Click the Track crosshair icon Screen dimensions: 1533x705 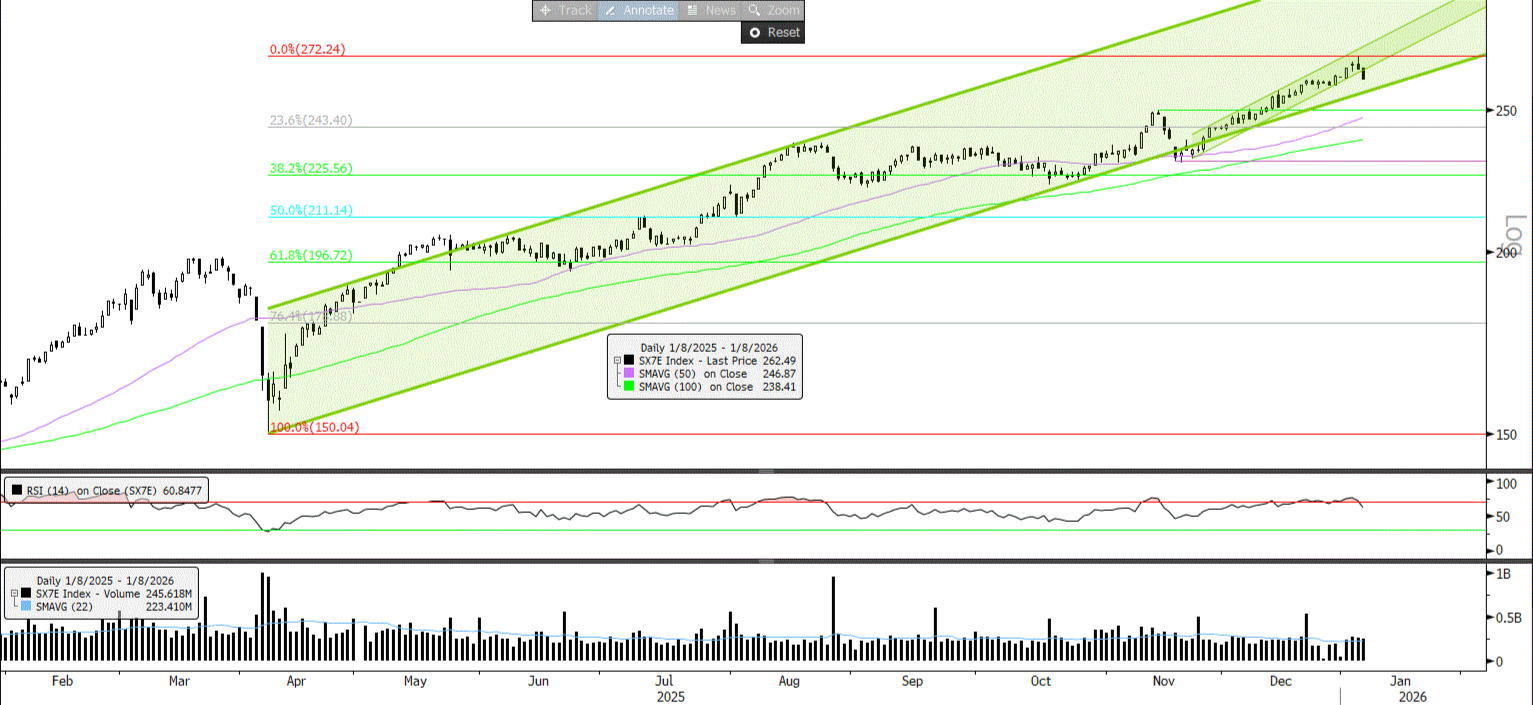coord(545,10)
